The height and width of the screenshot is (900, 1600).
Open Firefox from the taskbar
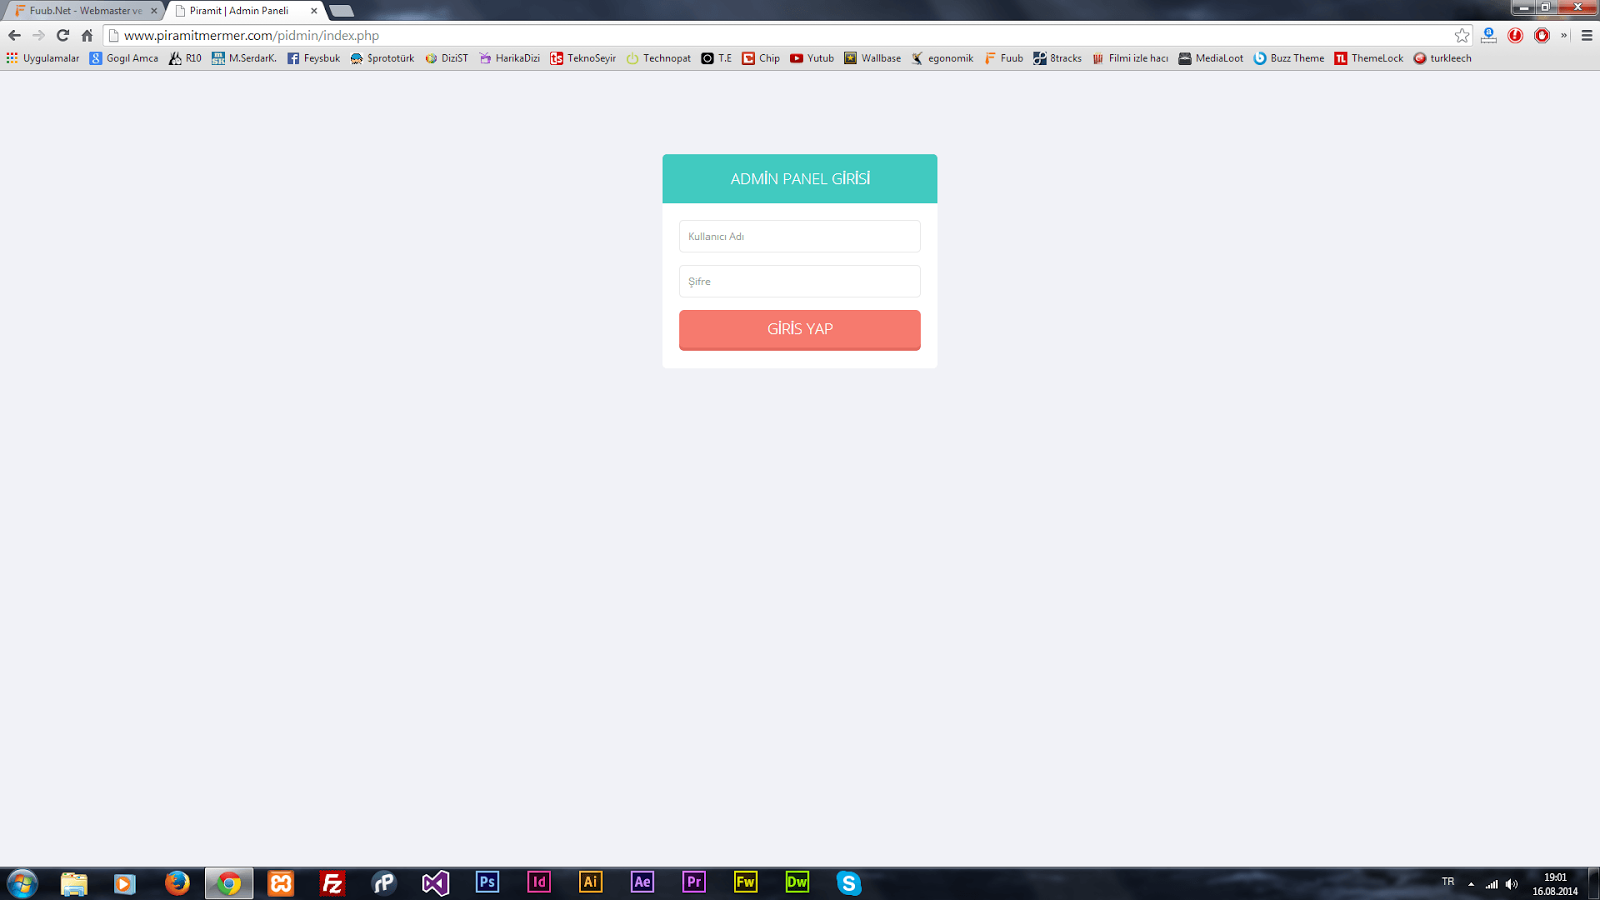click(177, 883)
